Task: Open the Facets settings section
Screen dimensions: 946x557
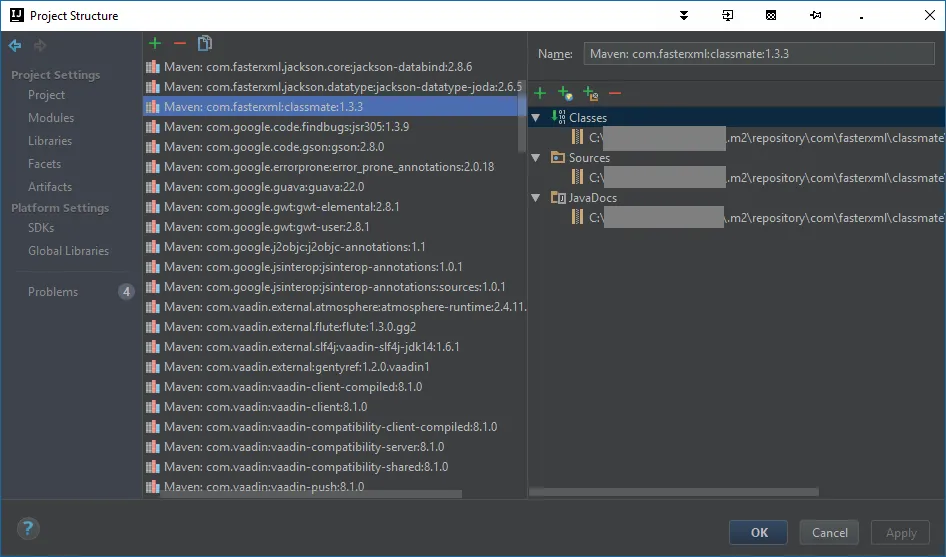Action: [x=45, y=164]
